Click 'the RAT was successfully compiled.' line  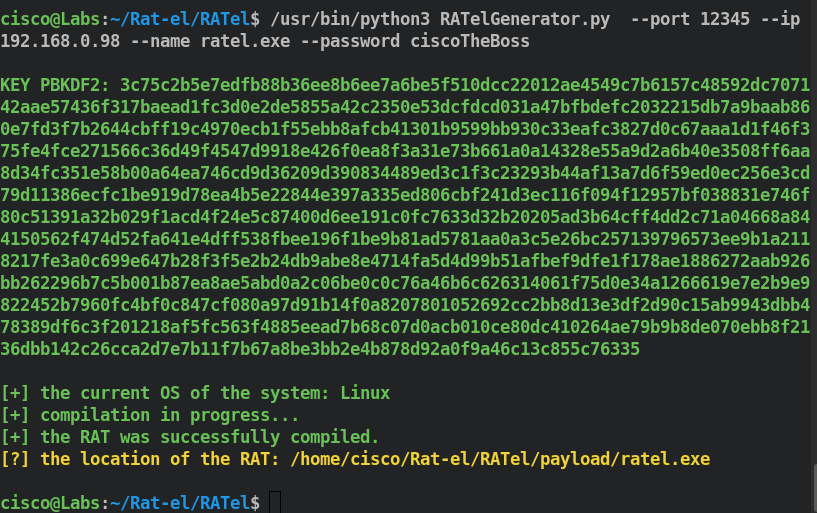tap(190, 437)
